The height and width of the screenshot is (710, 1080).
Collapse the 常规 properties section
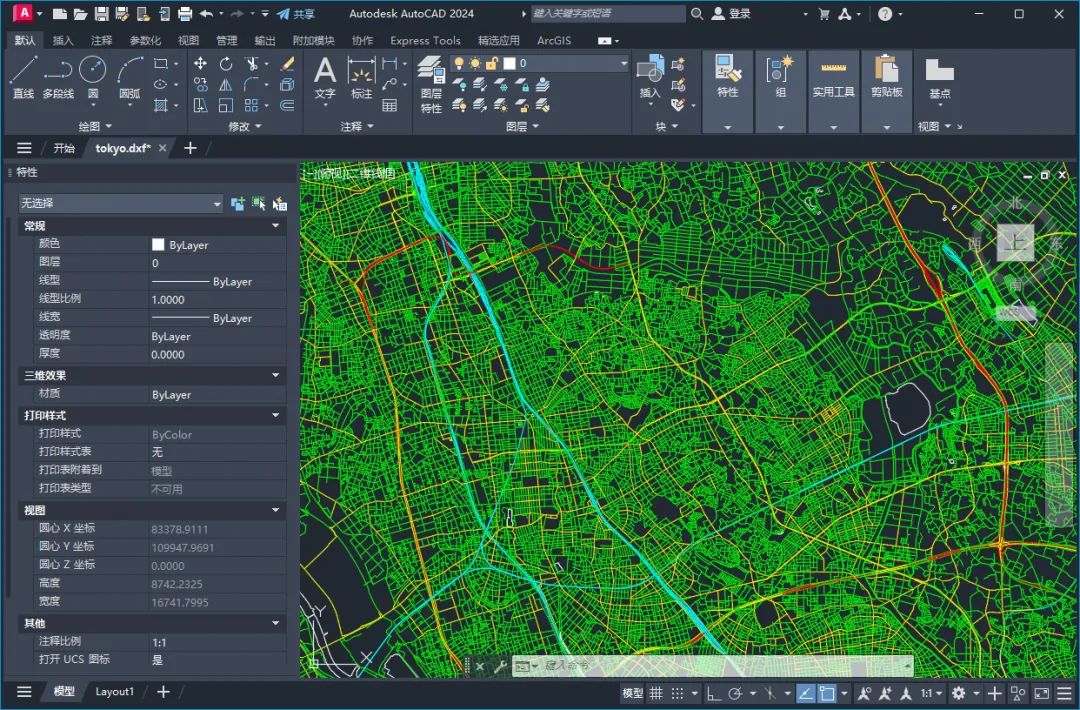[x=276, y=226]
